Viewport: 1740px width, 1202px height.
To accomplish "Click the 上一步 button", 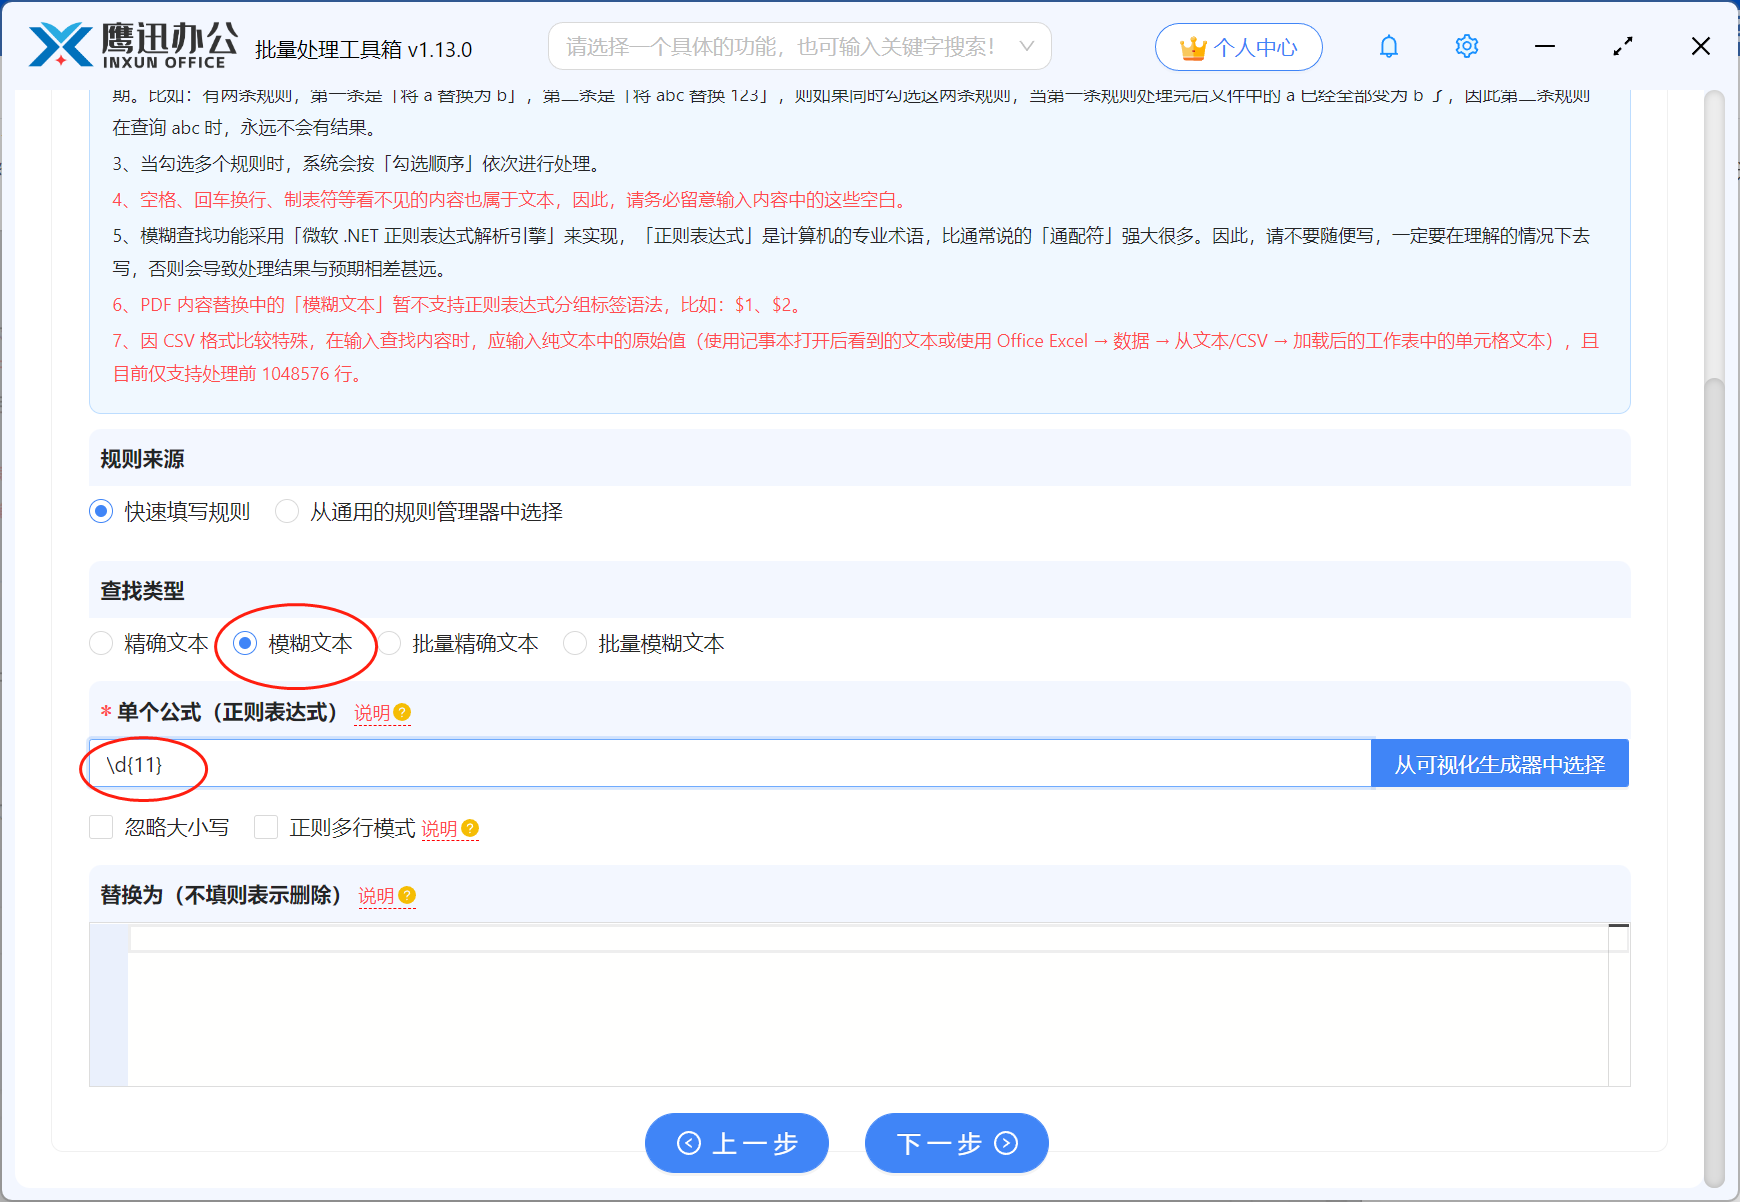I will (737, 1143).
